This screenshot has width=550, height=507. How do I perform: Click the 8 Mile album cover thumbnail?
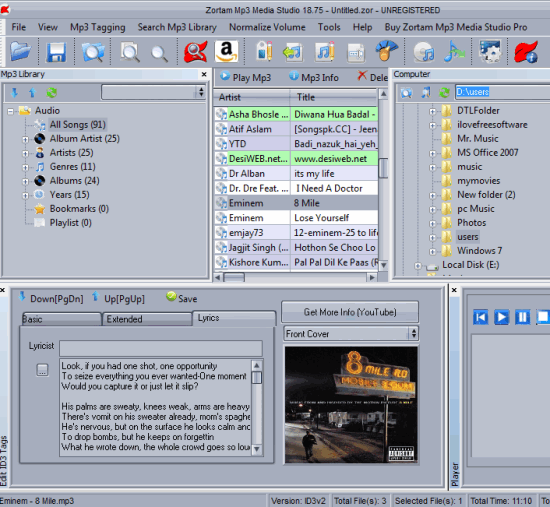351,405
